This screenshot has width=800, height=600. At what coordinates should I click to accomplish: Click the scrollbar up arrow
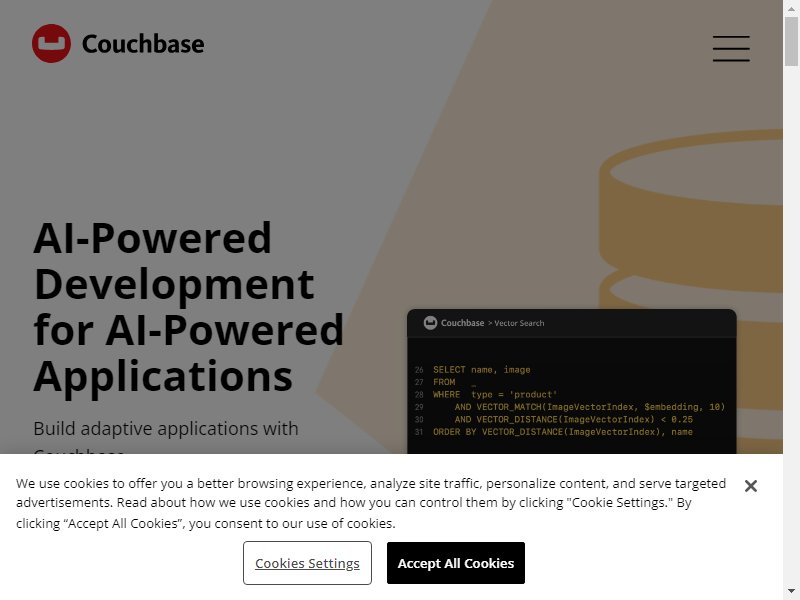click(791, 9)
